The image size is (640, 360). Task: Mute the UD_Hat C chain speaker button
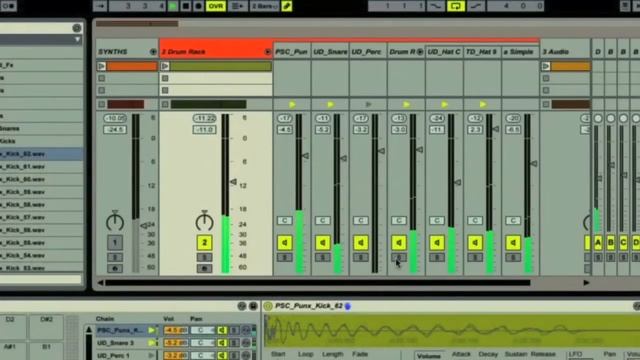pyautogui.click(x=437, y=242)
